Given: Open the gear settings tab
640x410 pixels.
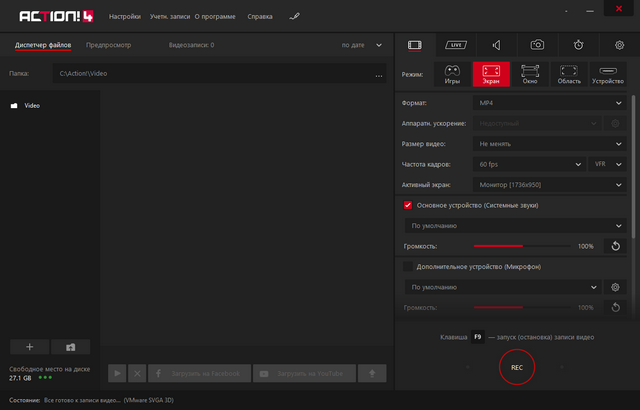Looking at the screenshot, I should [619, 45].
